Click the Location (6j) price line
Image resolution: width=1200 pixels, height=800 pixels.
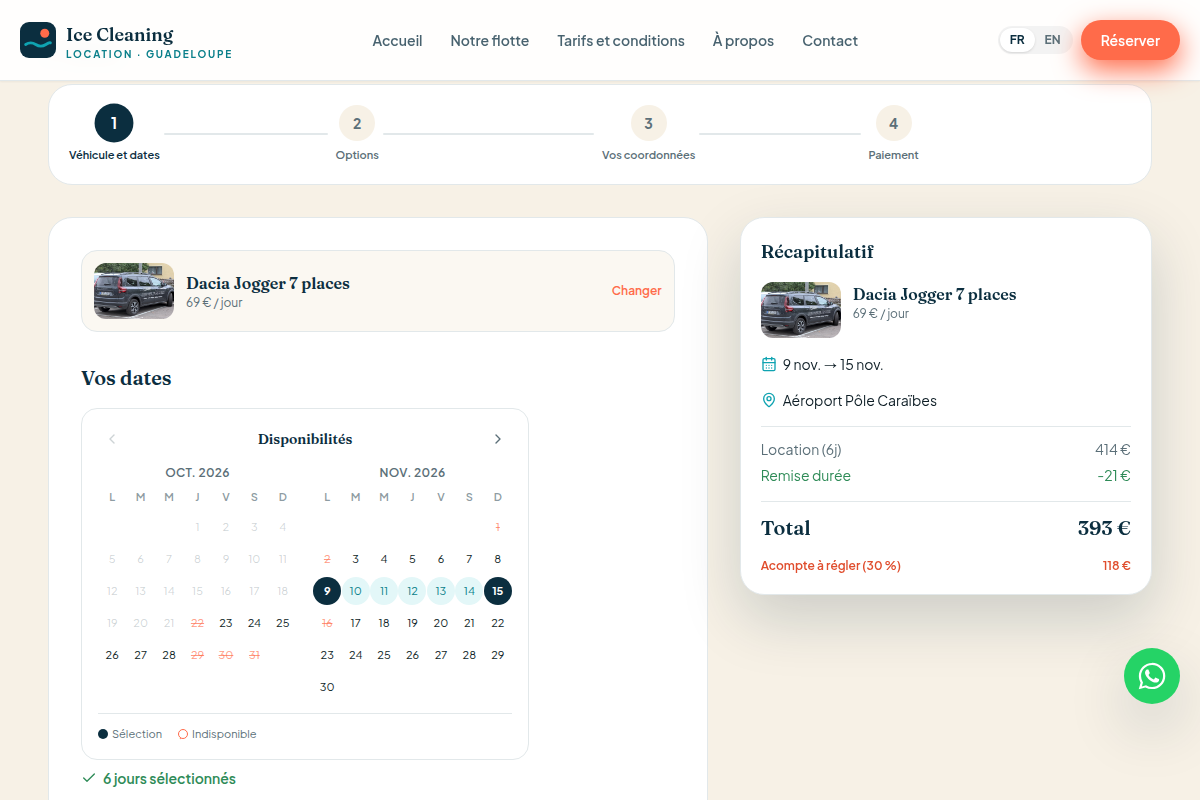click(x=946, y=450)
